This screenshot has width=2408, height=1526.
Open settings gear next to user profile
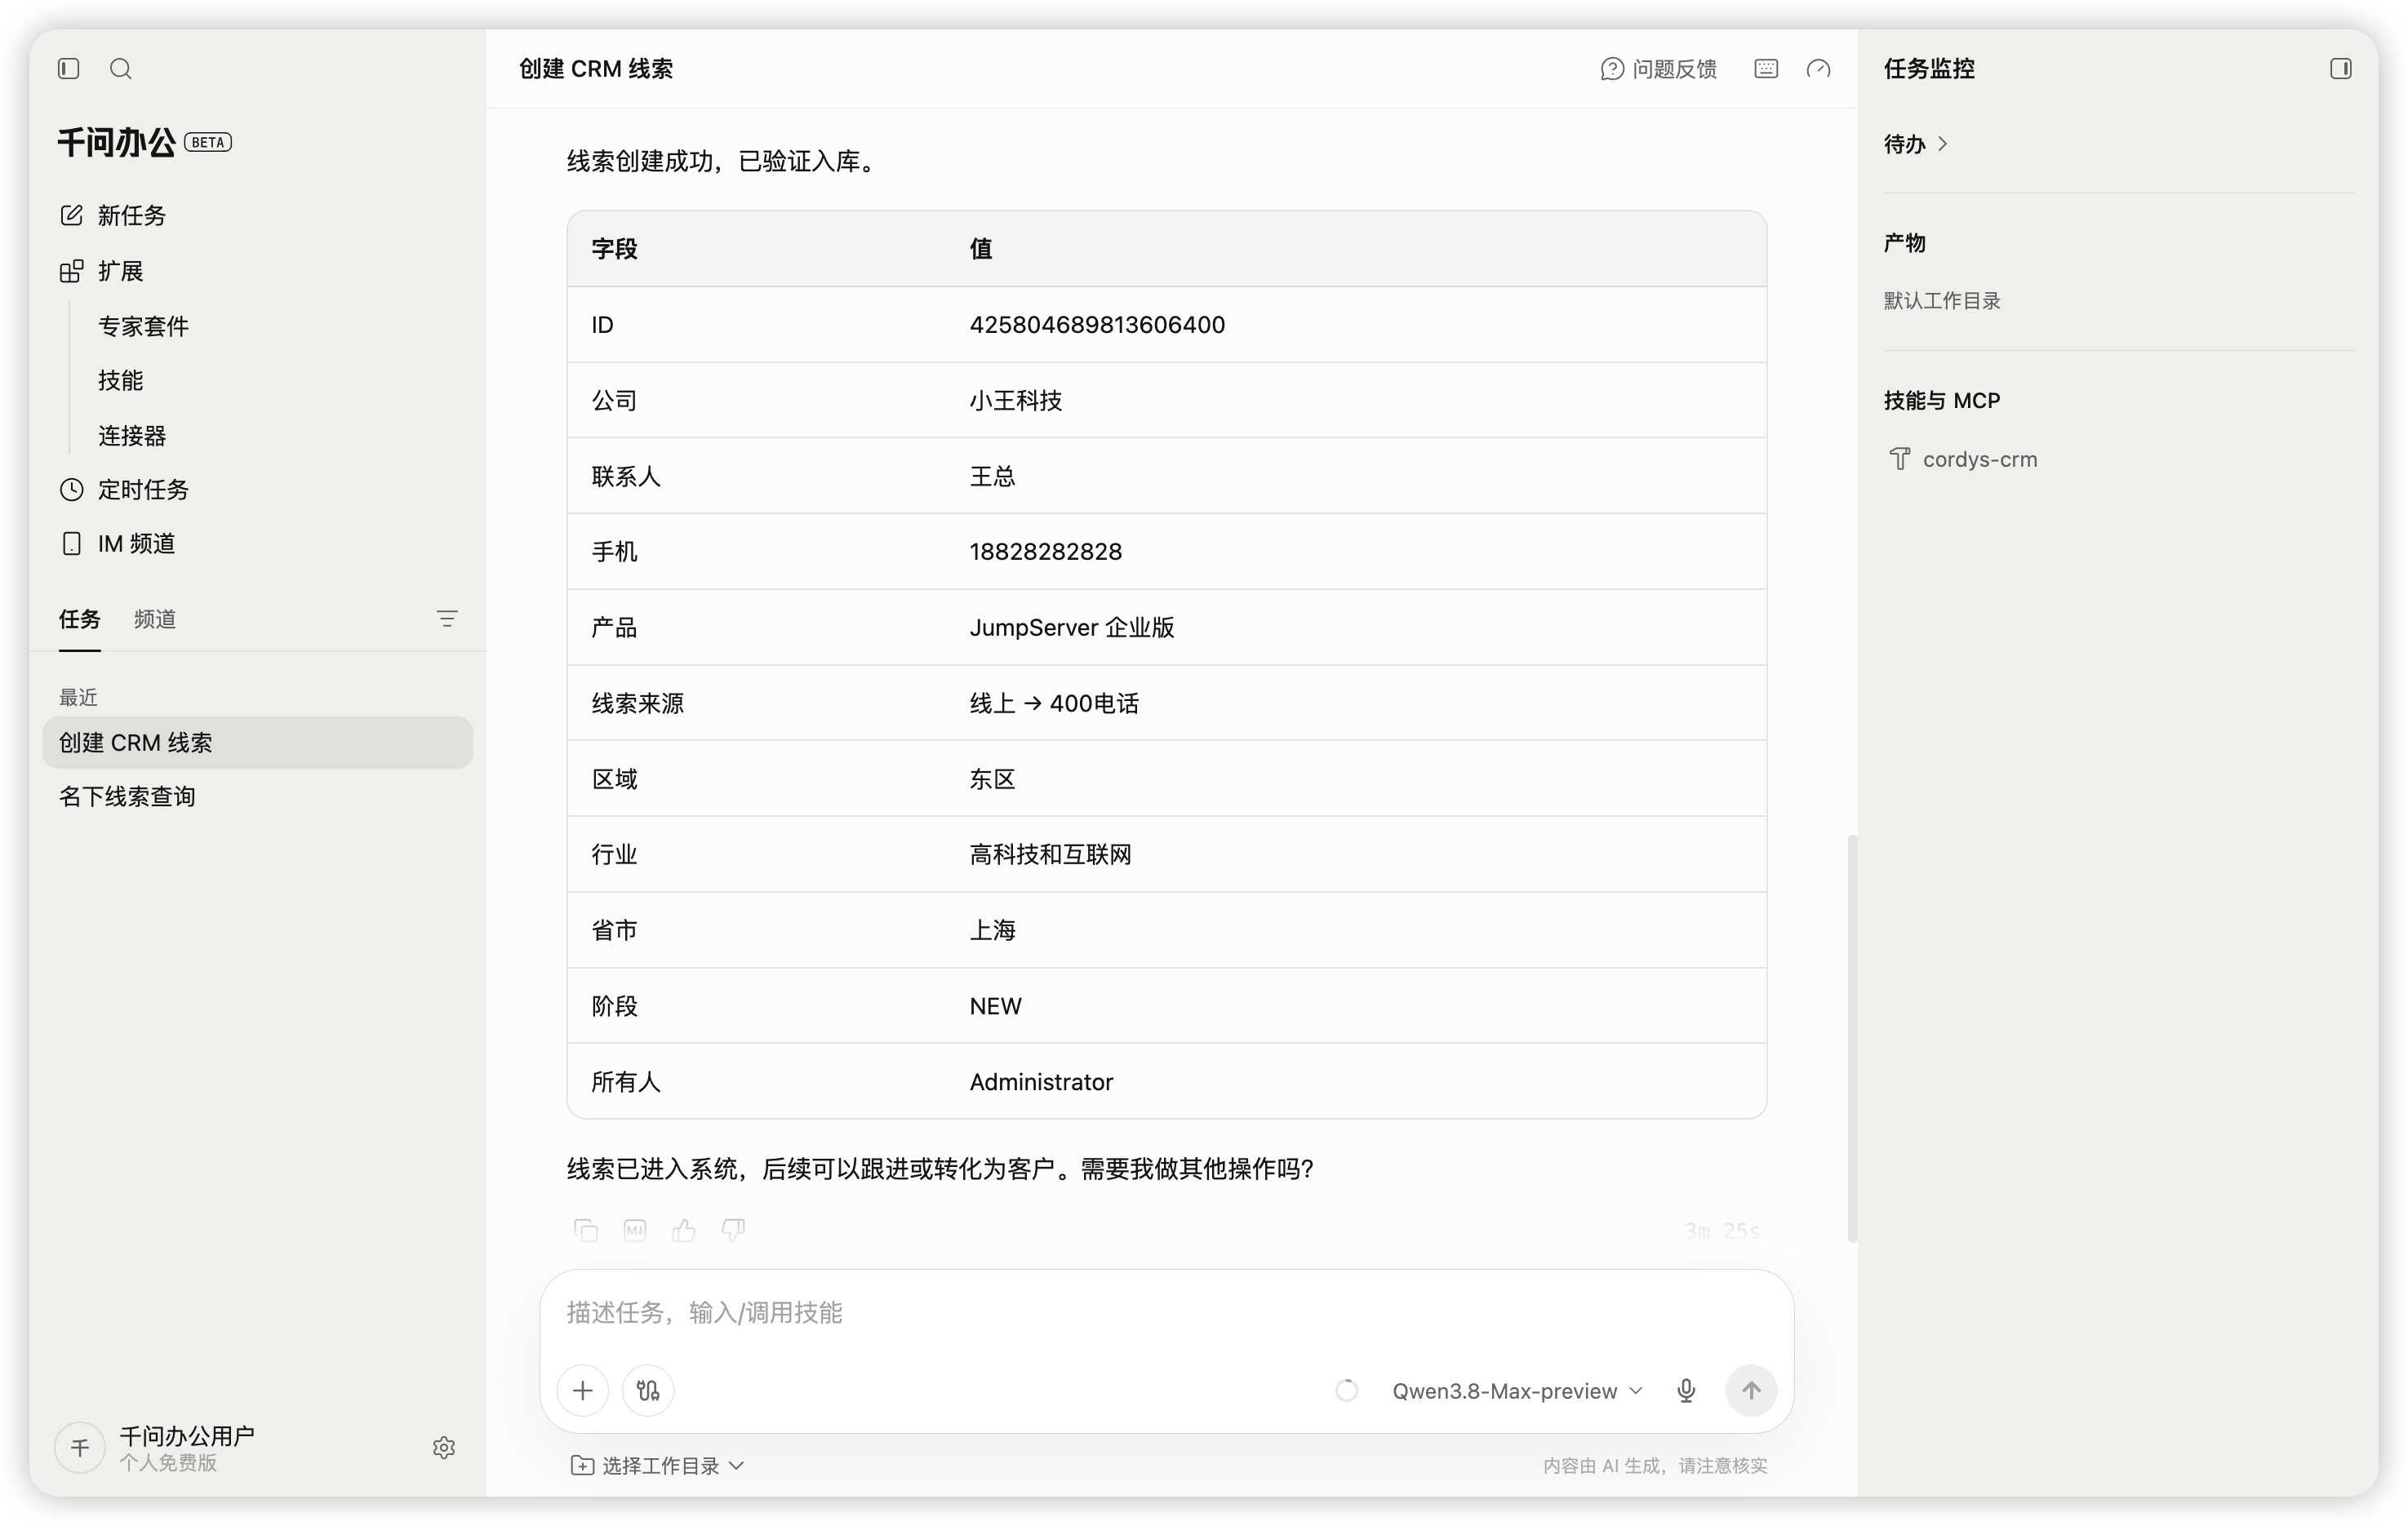(444, 1448)
